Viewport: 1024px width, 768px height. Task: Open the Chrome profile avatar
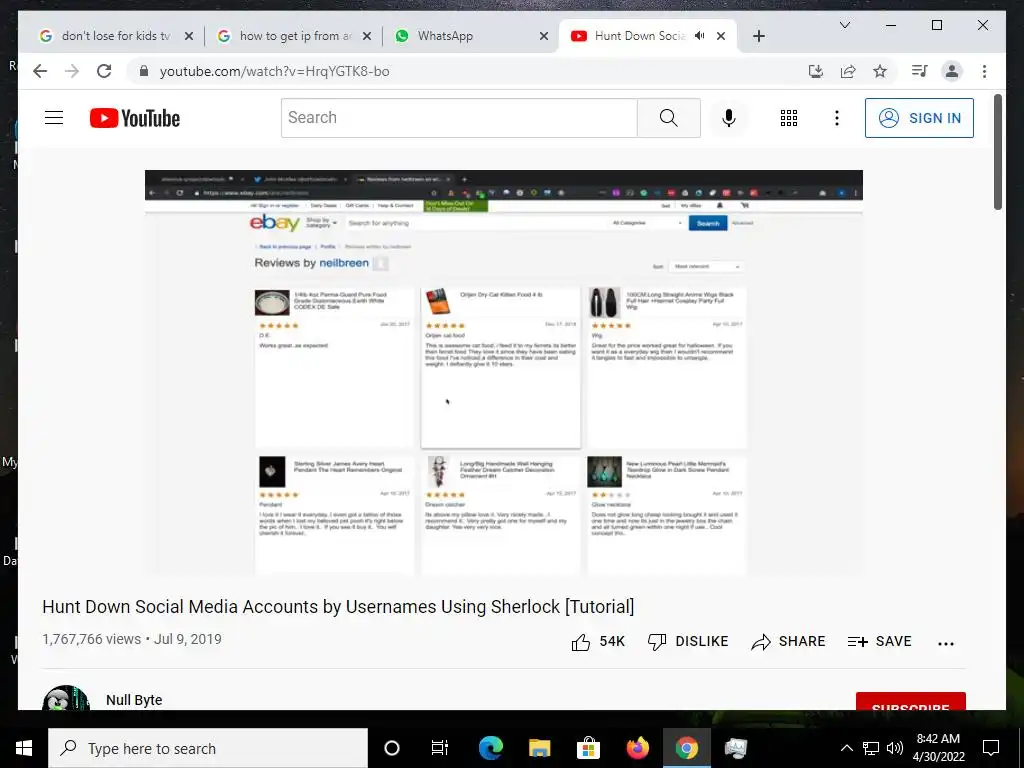click(x=952, y=71)
